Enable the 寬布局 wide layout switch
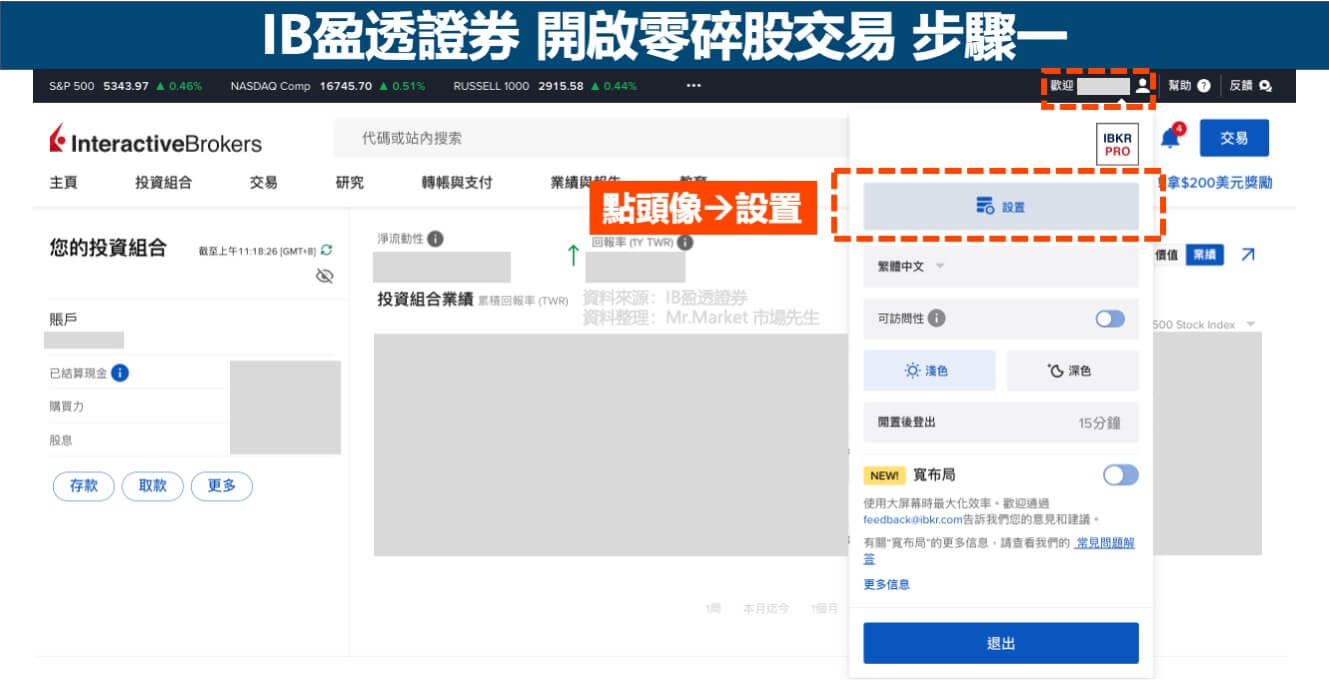The height and width of the screenshot is (680, 1329). pyautogui.click(x=1121, y=475)
